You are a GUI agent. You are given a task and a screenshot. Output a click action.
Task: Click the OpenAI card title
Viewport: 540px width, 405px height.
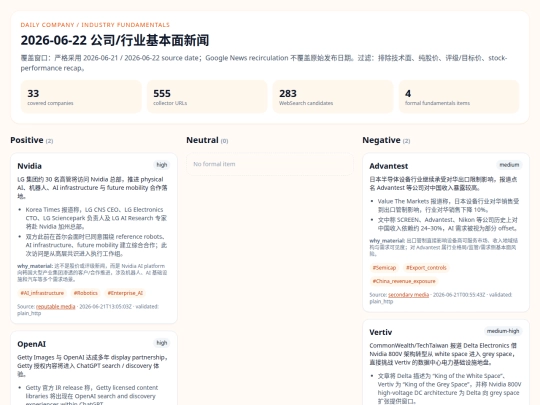(31, 344)
